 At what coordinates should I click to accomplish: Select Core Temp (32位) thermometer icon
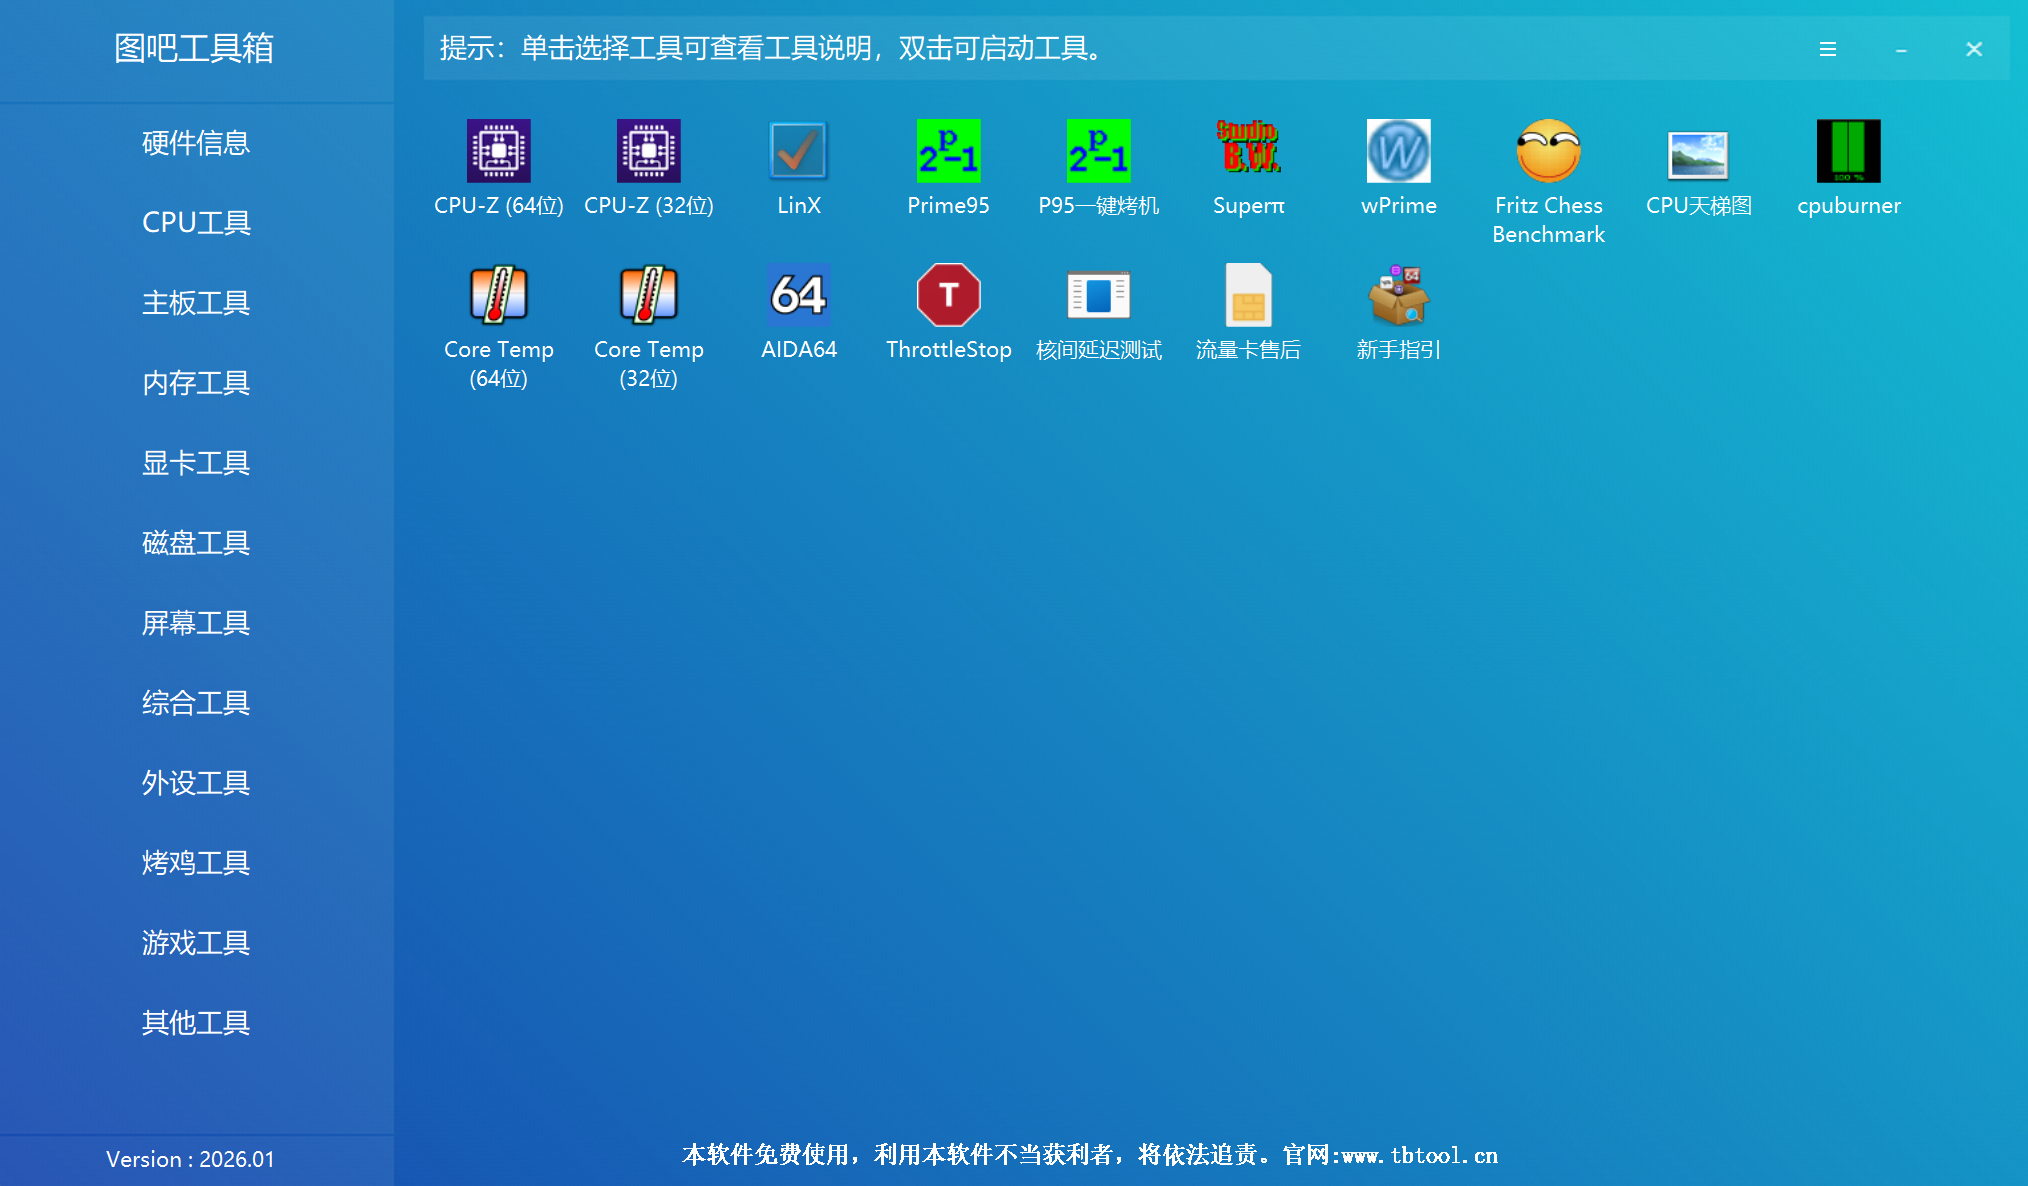click(x=648, y=295)
